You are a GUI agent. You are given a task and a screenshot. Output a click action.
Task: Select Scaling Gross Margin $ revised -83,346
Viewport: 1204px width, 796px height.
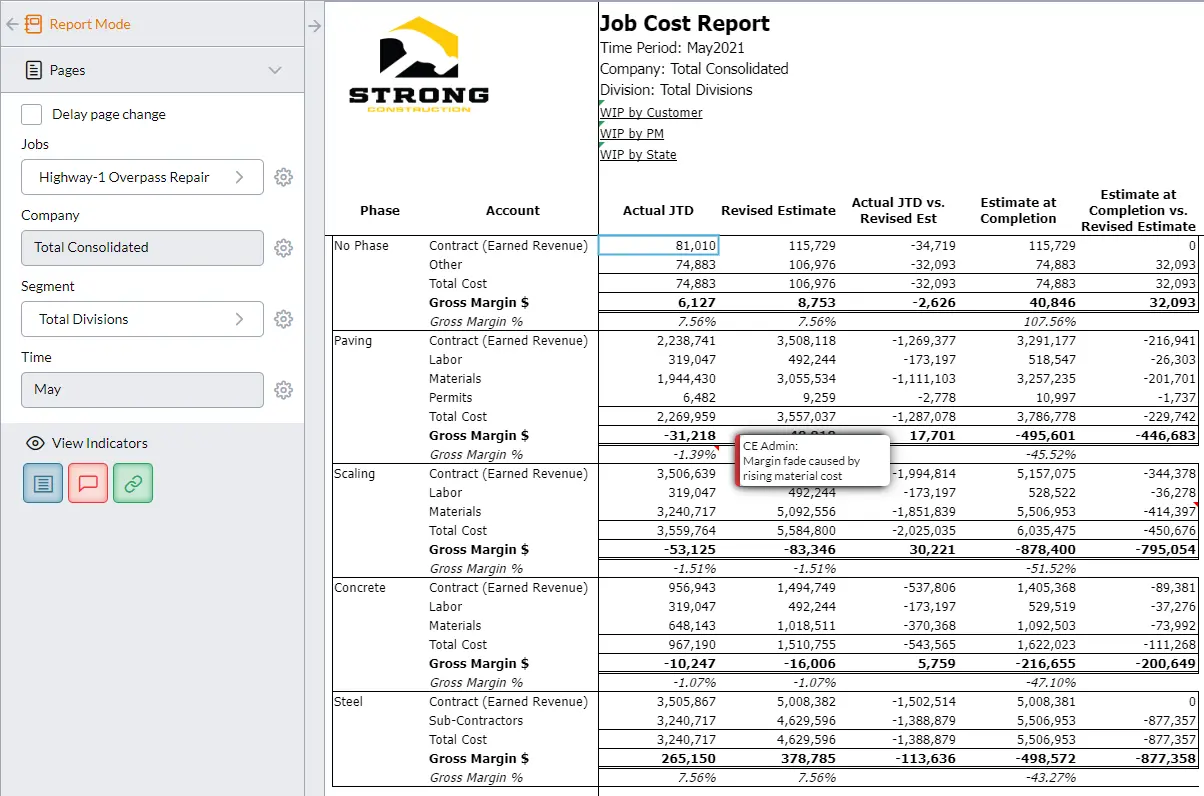(778, 550)
